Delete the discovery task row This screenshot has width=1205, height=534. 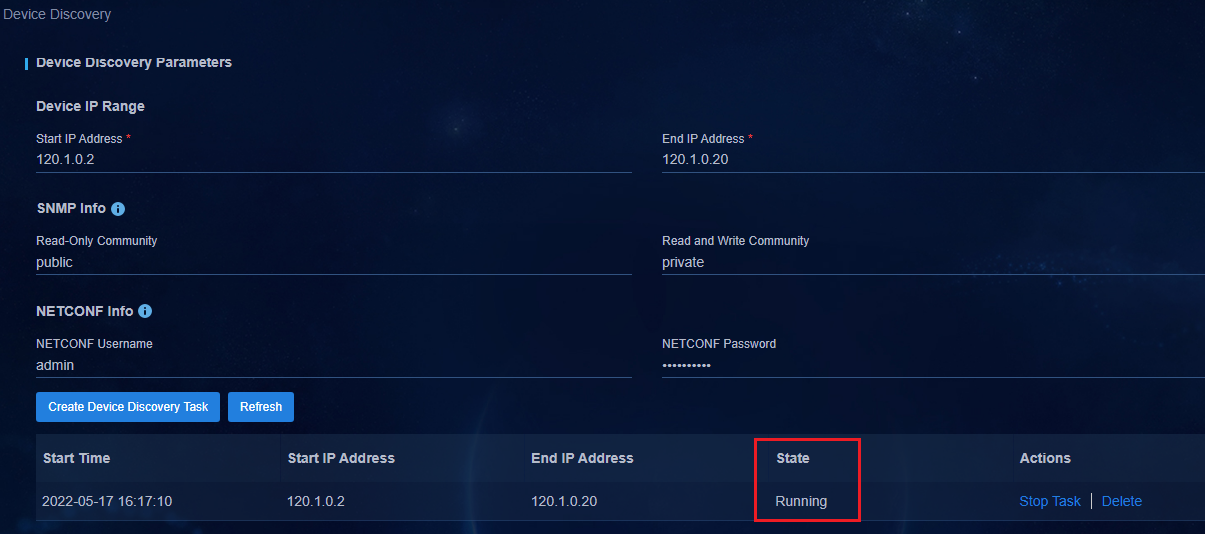(x=1122, y=501)
